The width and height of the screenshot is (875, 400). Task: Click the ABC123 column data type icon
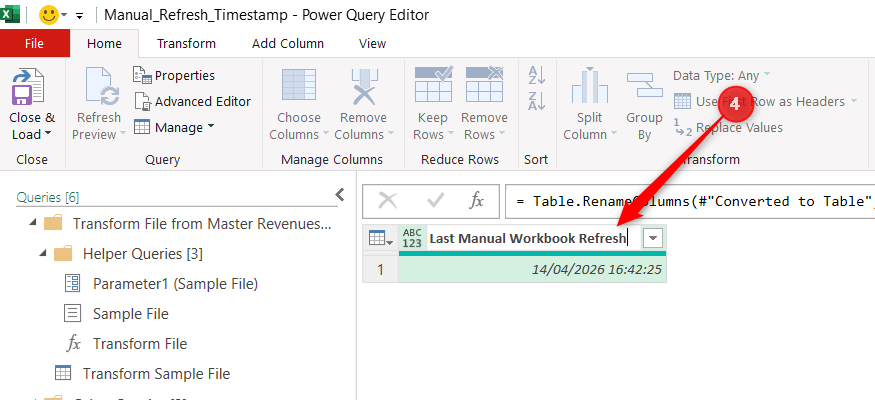coord(412,239)
